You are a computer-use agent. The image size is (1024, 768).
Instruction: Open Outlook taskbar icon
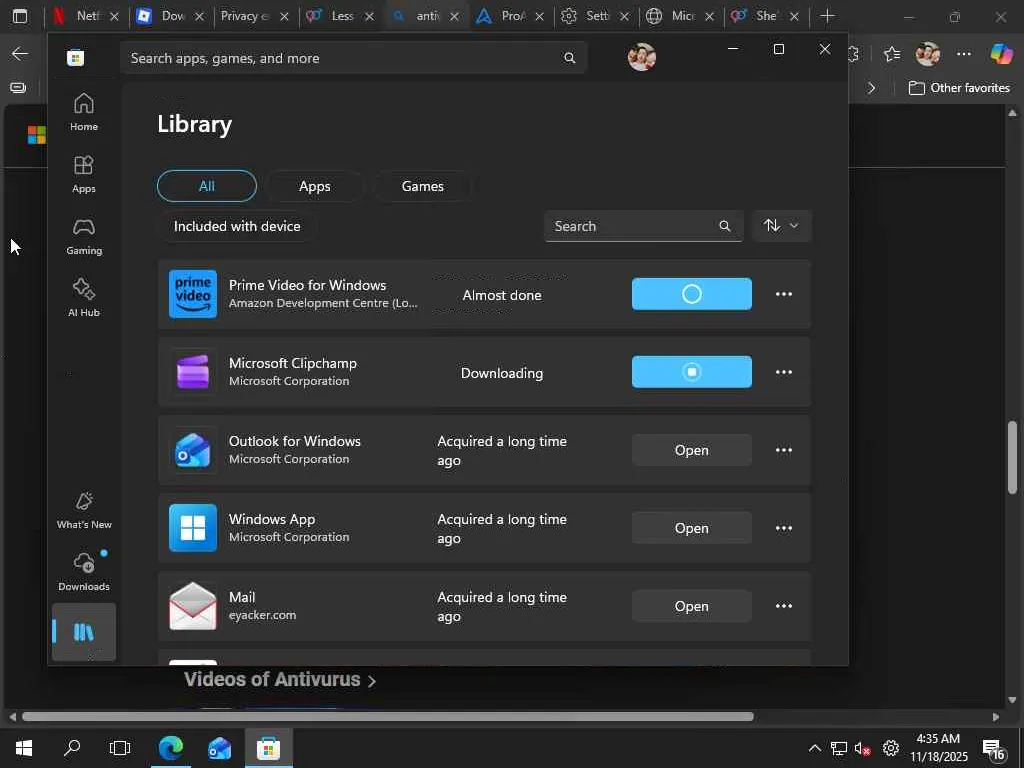pos(219,748)
